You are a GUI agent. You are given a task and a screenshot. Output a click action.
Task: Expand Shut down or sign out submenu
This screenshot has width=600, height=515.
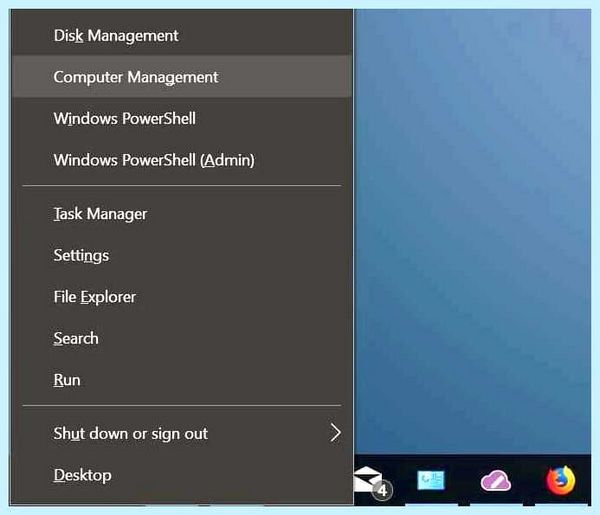(x=182, y=434)
